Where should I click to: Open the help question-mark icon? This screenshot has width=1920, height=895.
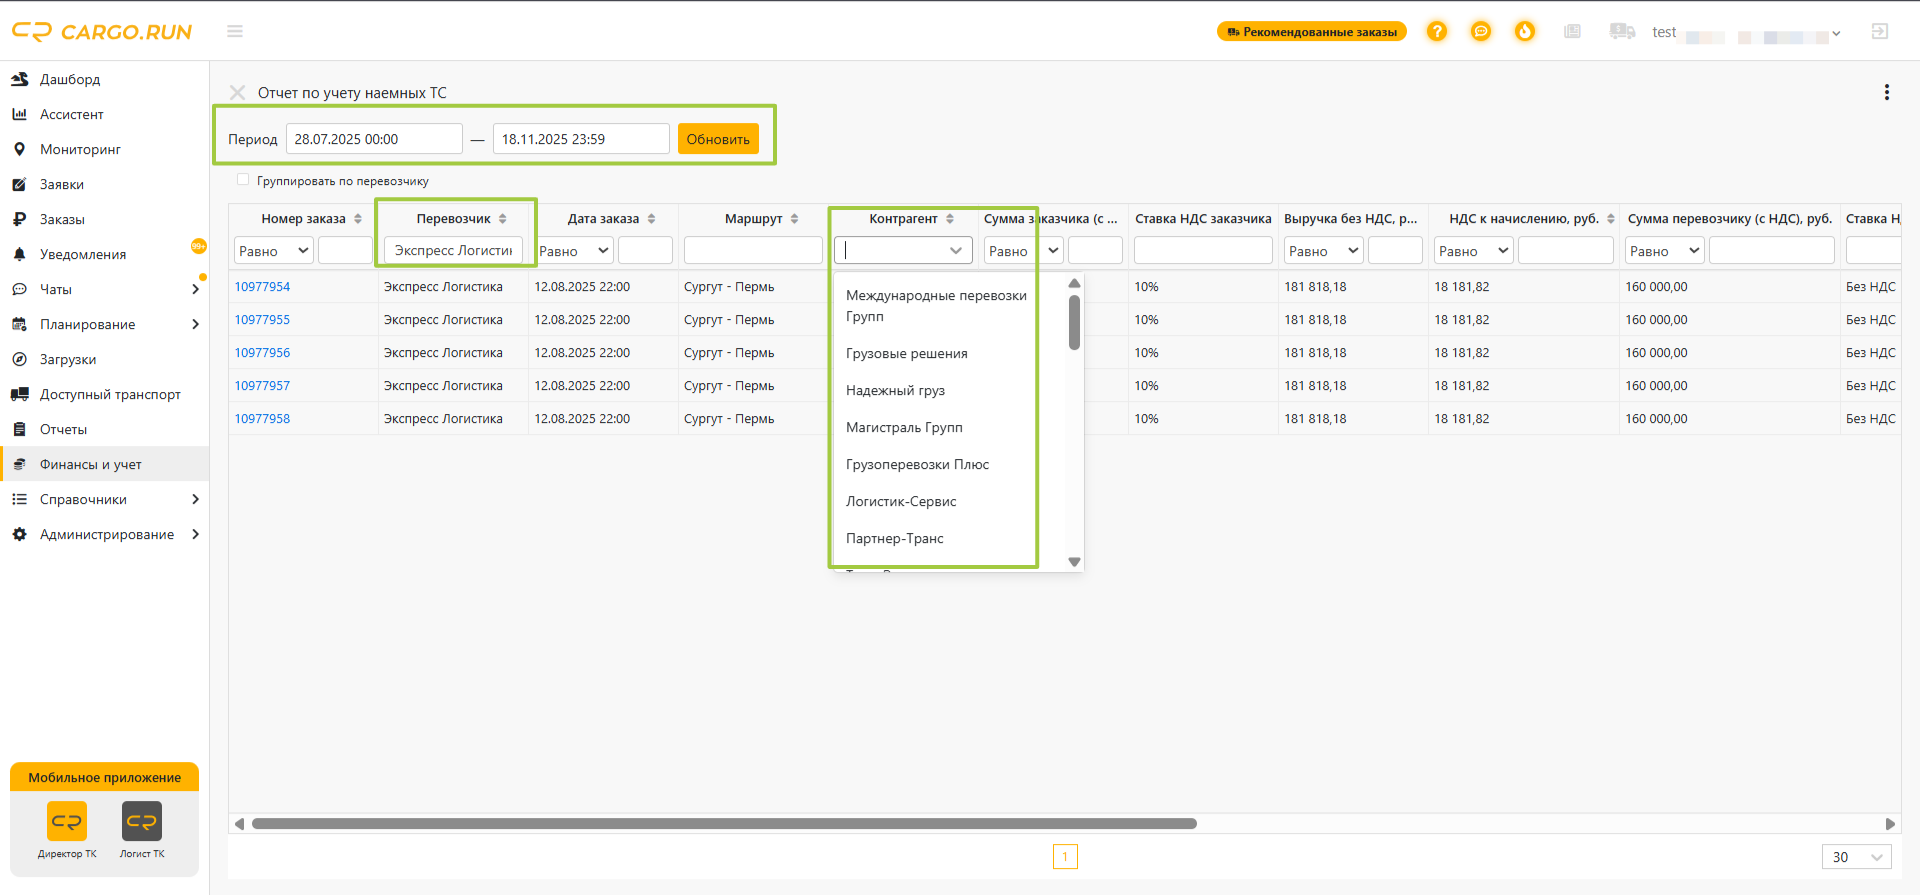pyautogui.click(x=1437, y=32)
